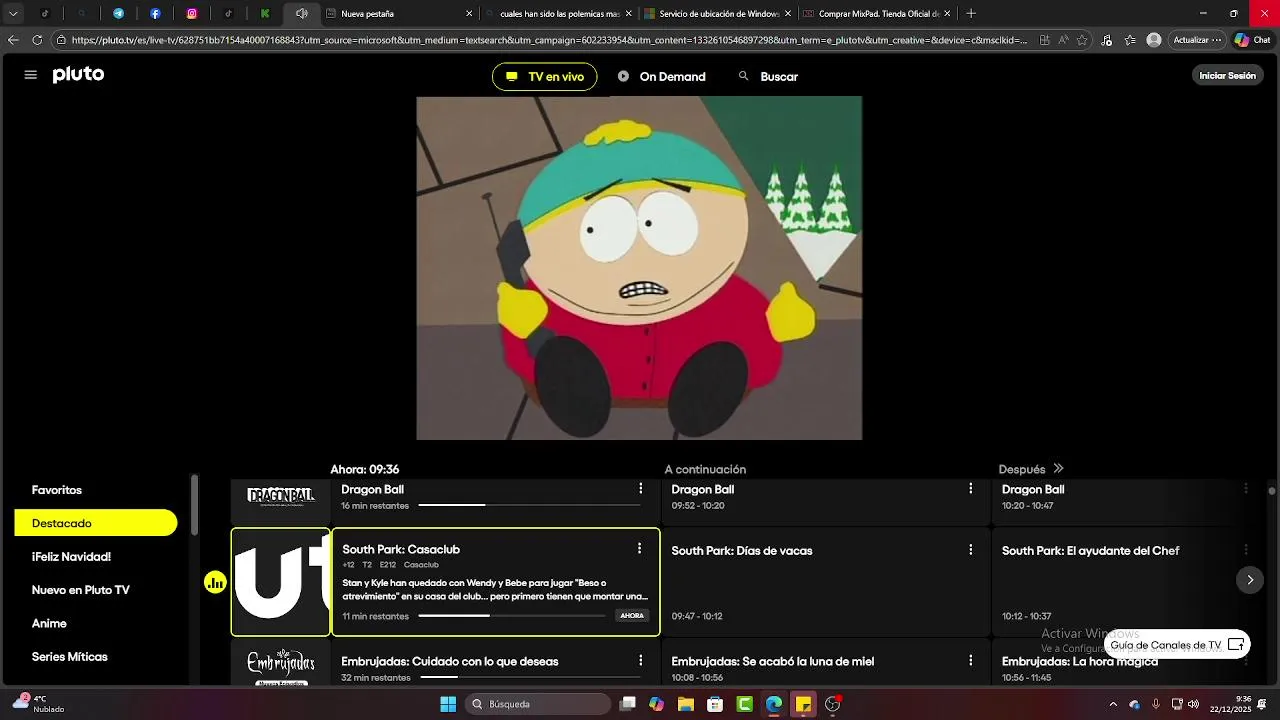
Task: Open pinned Facebook tab
Action: tap(155, 14)
